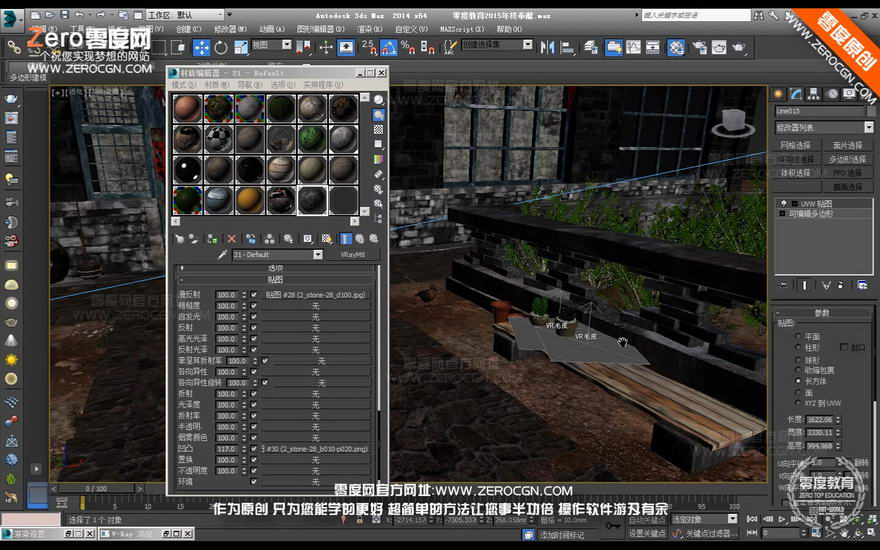This screenshot has height=550, width=880.
Task: Click the VRayMtl material type button
Action: [352, 255]
